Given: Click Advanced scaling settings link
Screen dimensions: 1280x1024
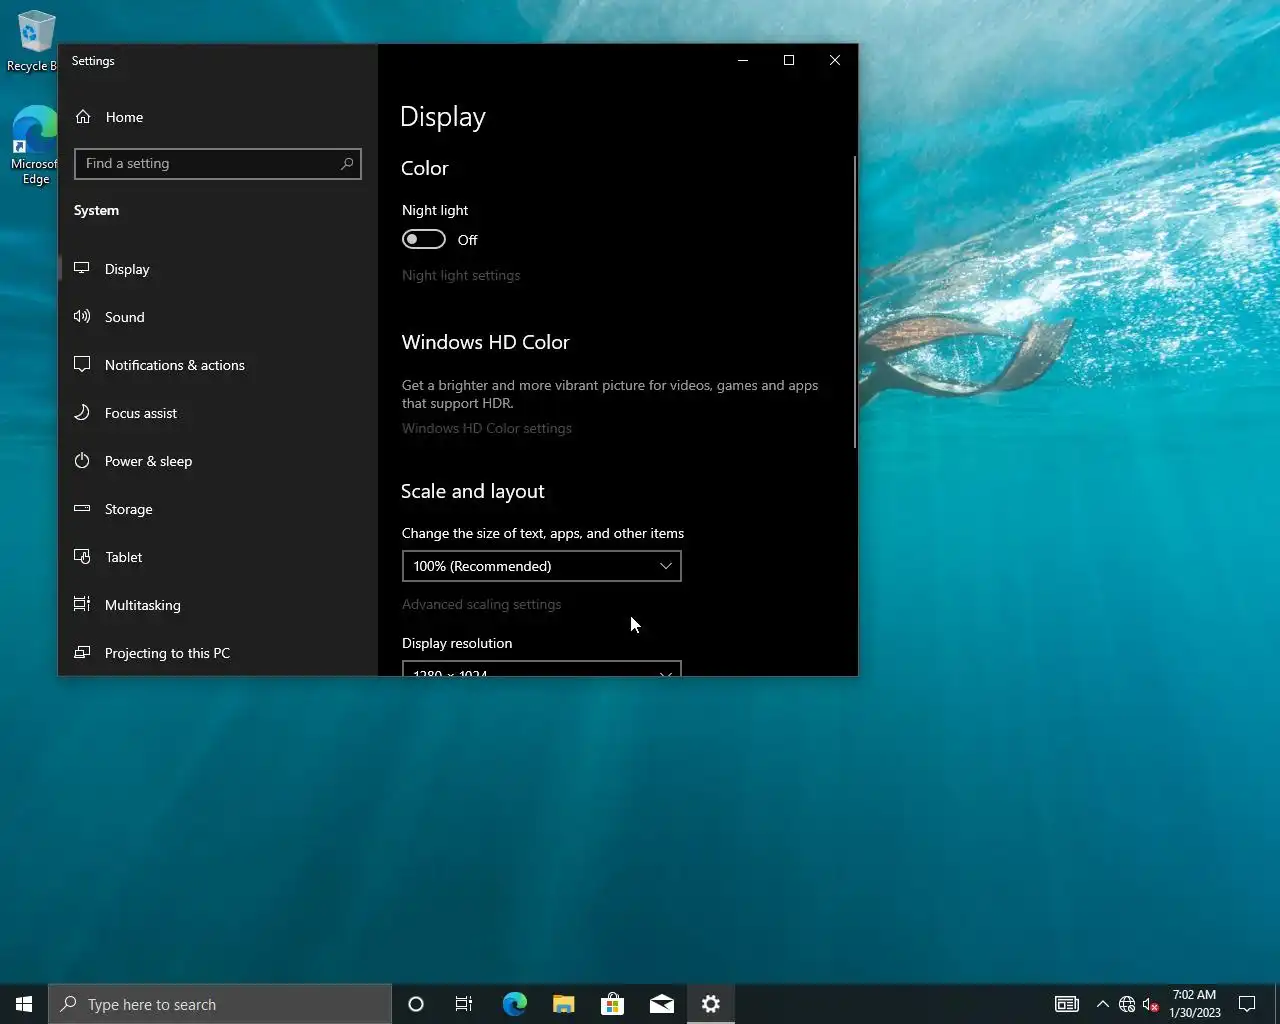Looking at the screenshot, I should coord(481,604).
